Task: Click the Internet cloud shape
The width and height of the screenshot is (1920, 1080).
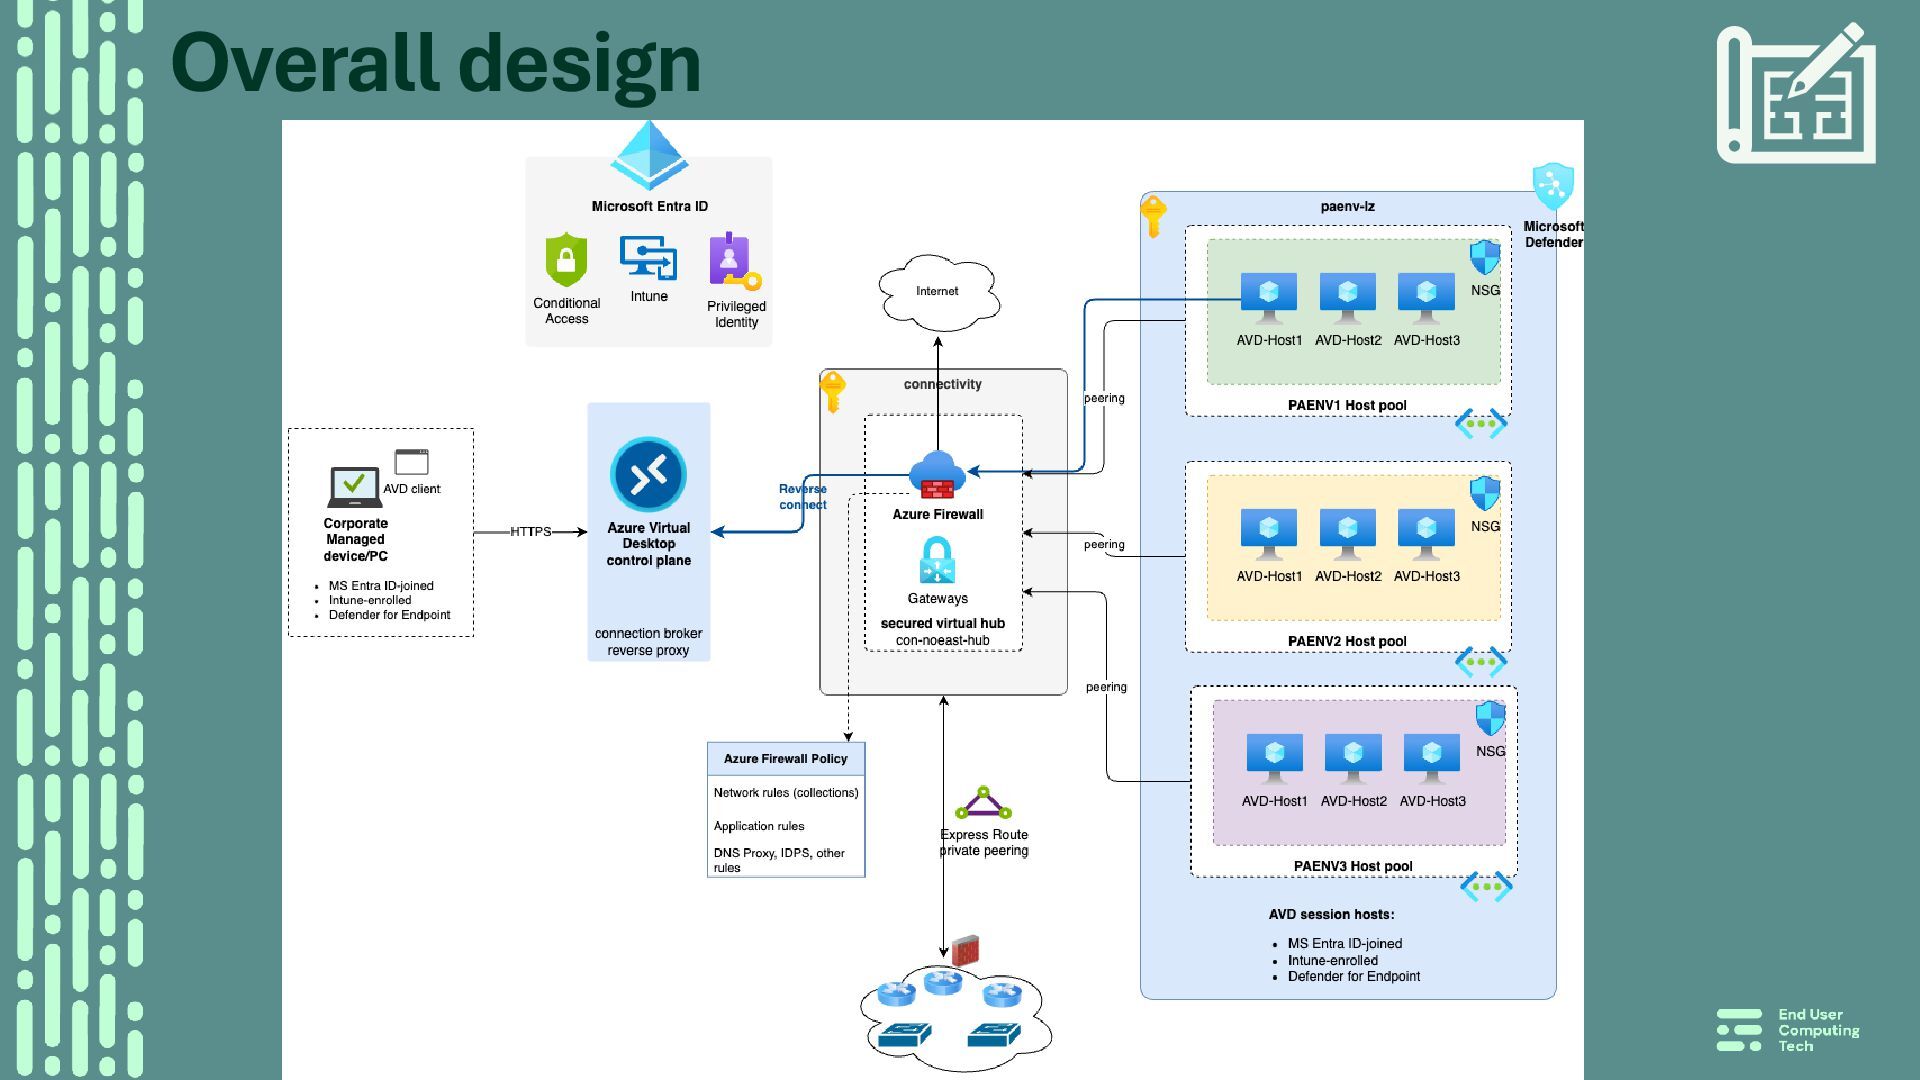Action: 937,291
